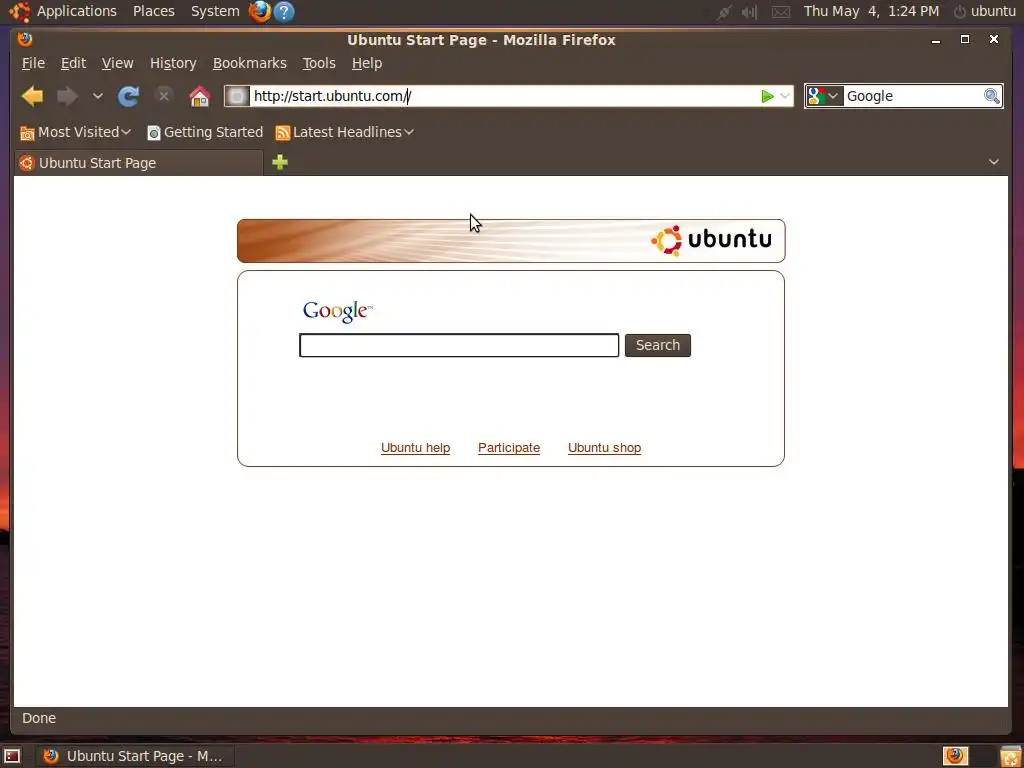Open the address bar history dropdown
The height and width of the screenshot is (768, 1024).
point(785,97)
